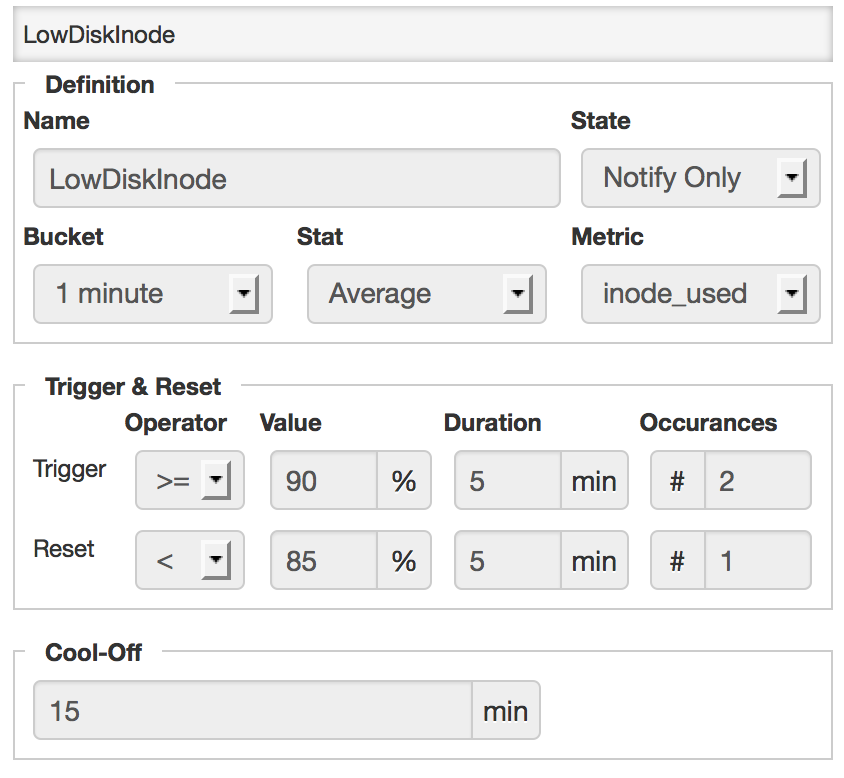Click the Name field containing LowDiskInode

[296, 179]
